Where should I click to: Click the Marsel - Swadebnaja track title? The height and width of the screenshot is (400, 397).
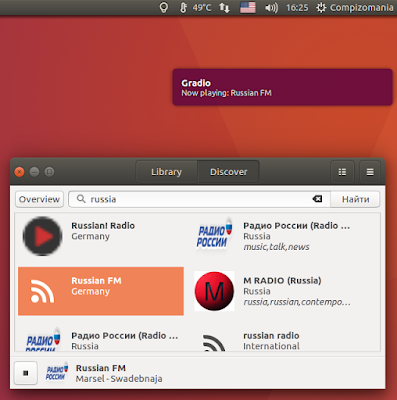pos(119,379)
